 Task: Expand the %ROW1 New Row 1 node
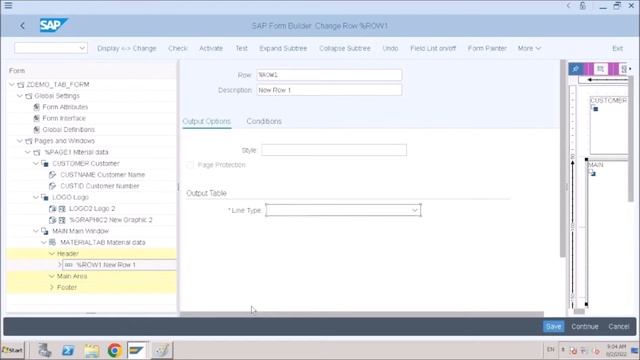[x=60, y=265]
